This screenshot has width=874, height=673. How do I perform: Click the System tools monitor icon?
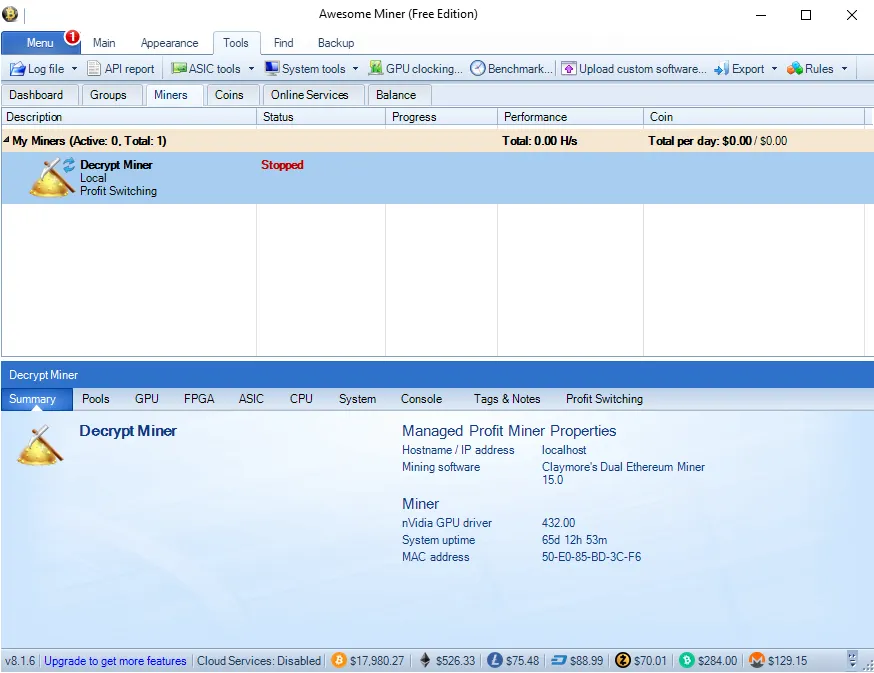coord(272,68)
